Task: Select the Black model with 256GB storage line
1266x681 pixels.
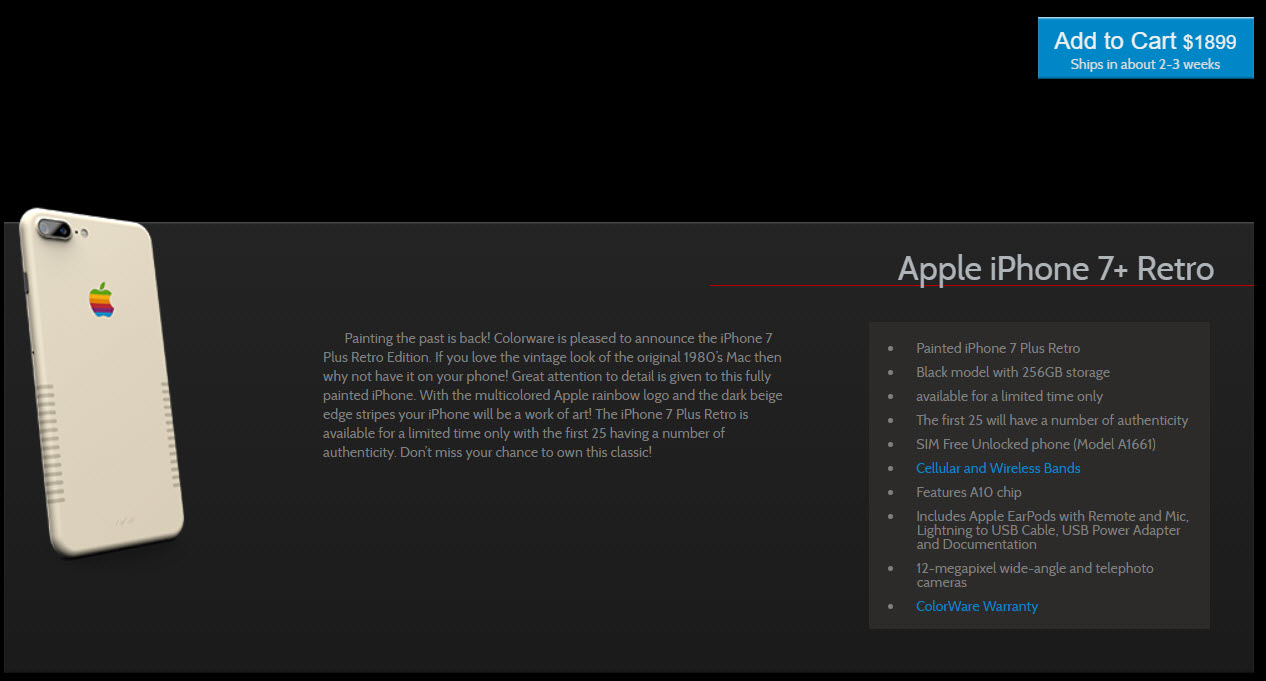Action: click(x=1012, y=372)
